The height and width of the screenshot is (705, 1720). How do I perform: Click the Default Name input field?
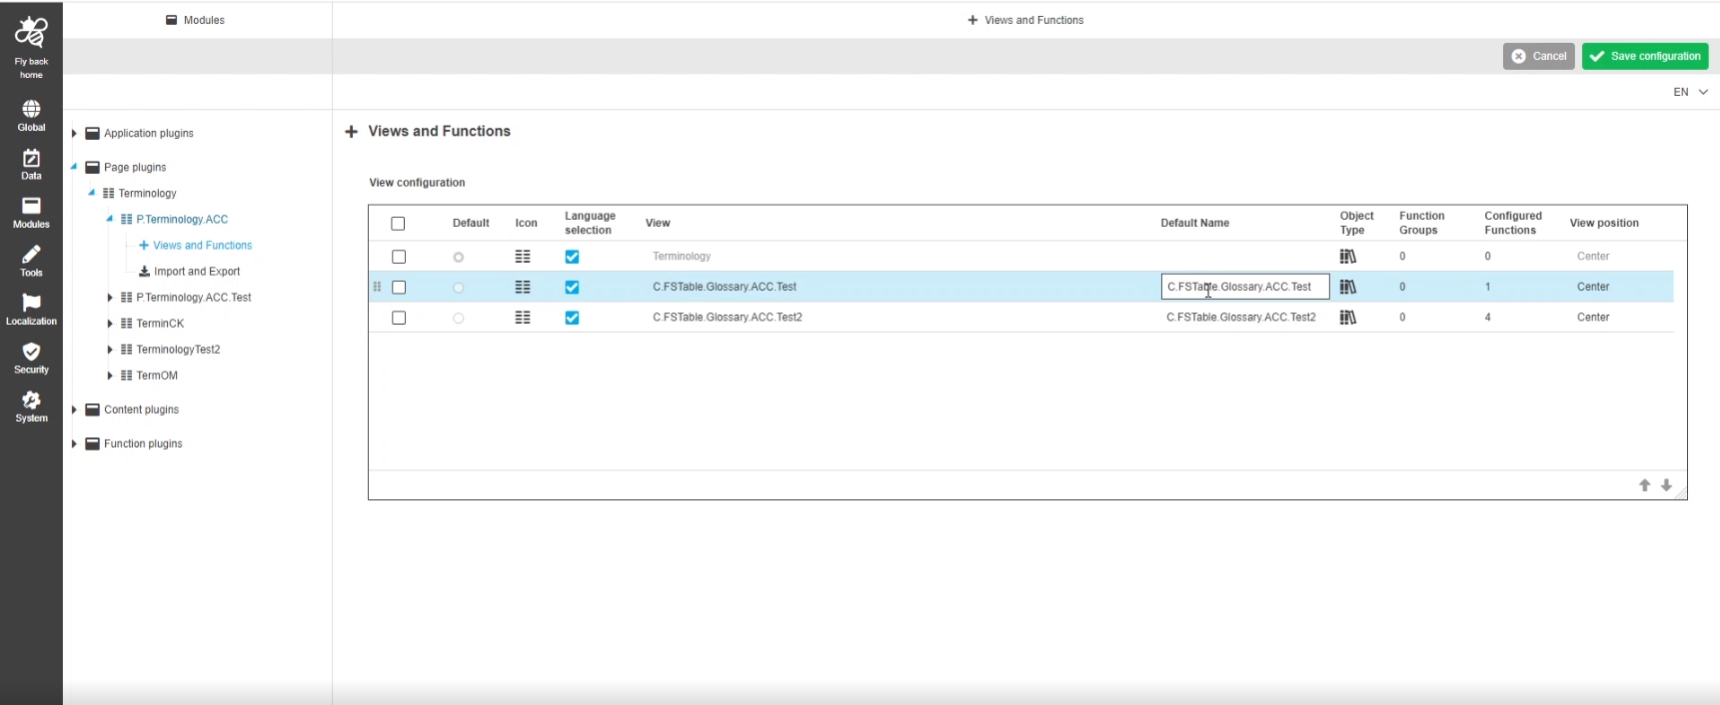point(1244,287)
